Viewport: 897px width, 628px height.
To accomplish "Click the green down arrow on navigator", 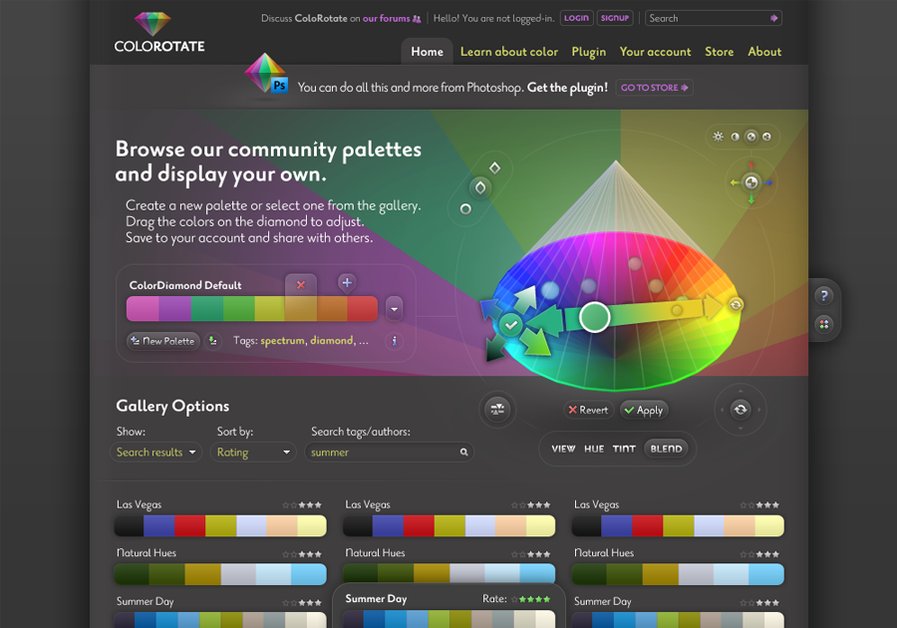I will [x=751, y=199].
